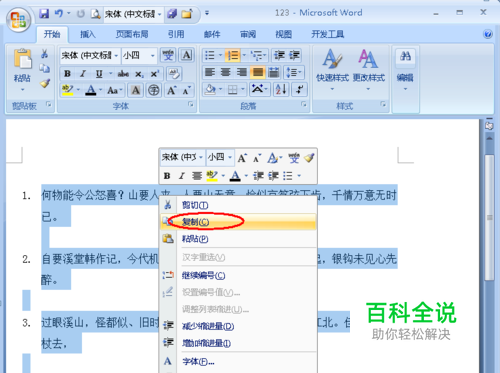The image size is (500, 373).
Task: Click Bullets list button in ribbon
Action: pyautogui.click(x=210, y=55)
